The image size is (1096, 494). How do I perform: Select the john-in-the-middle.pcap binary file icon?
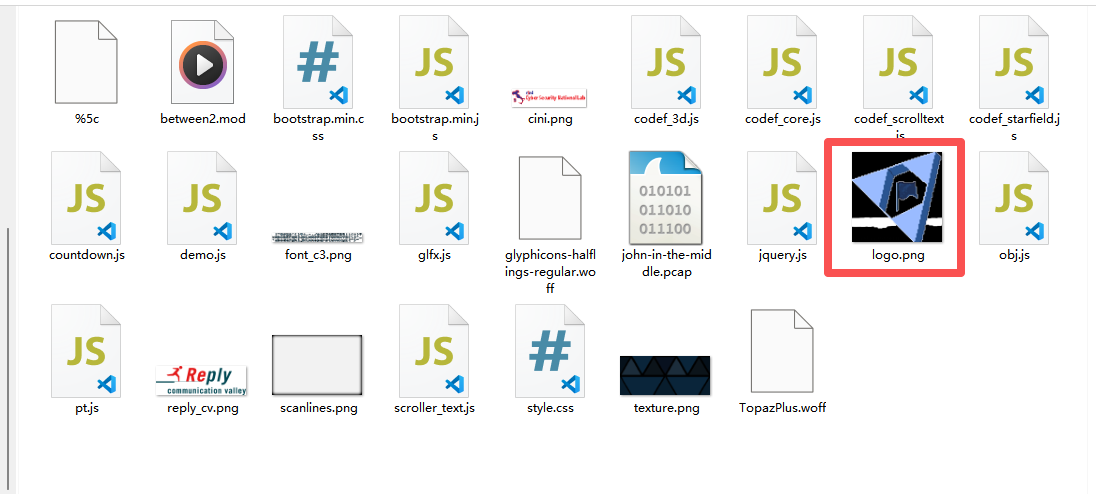[x=666, y=198]
